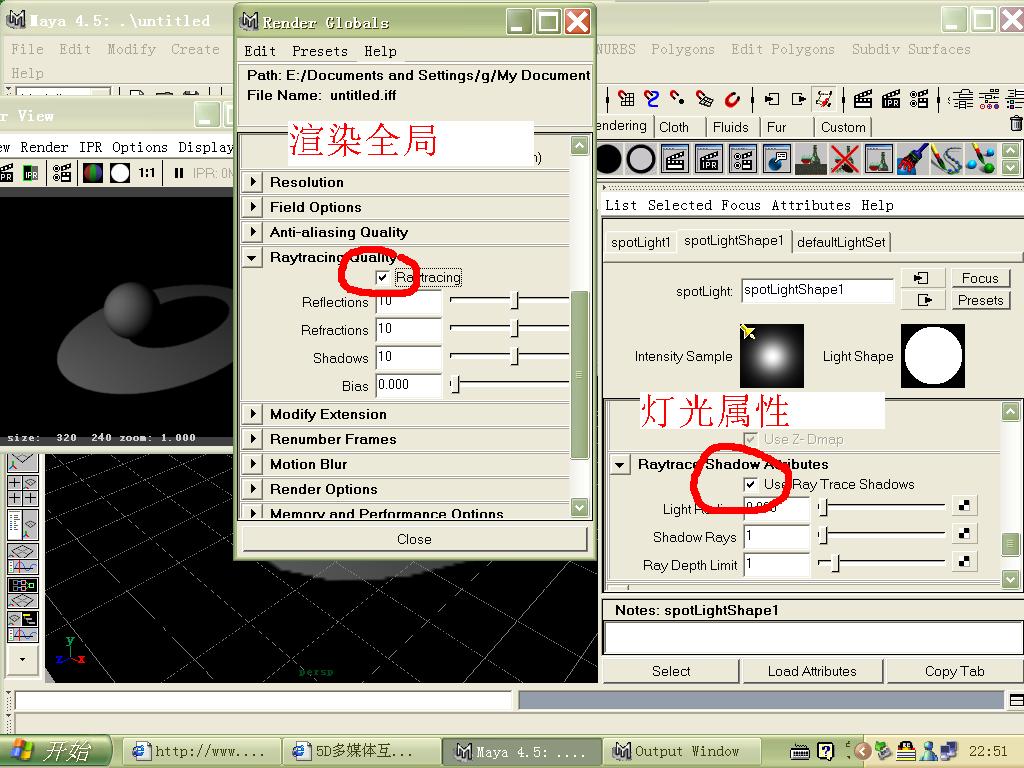
Task: Click the map button beside Shadow Rays
Action: (963, 534)
